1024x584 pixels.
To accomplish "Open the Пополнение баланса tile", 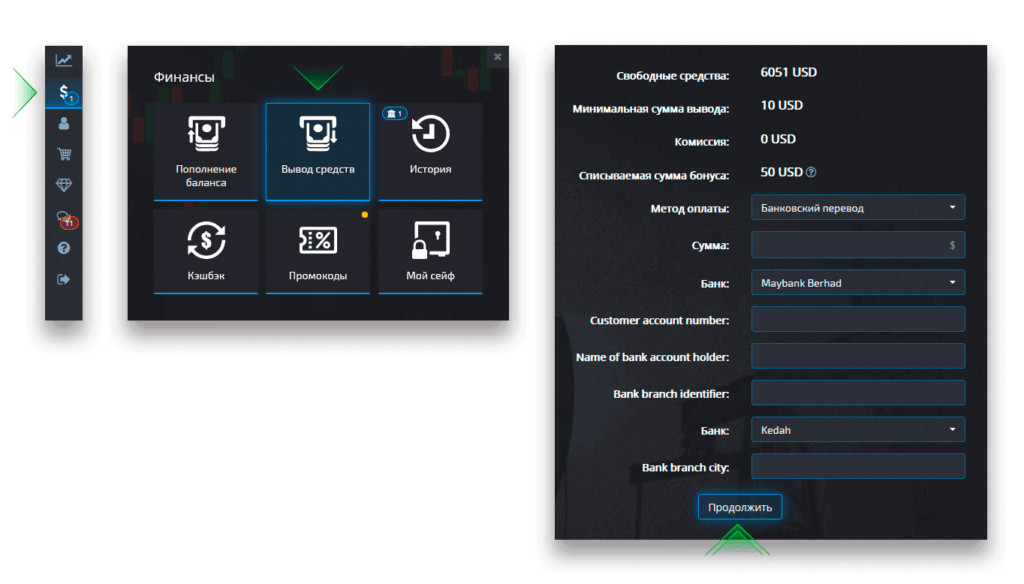I will (206, 151).
